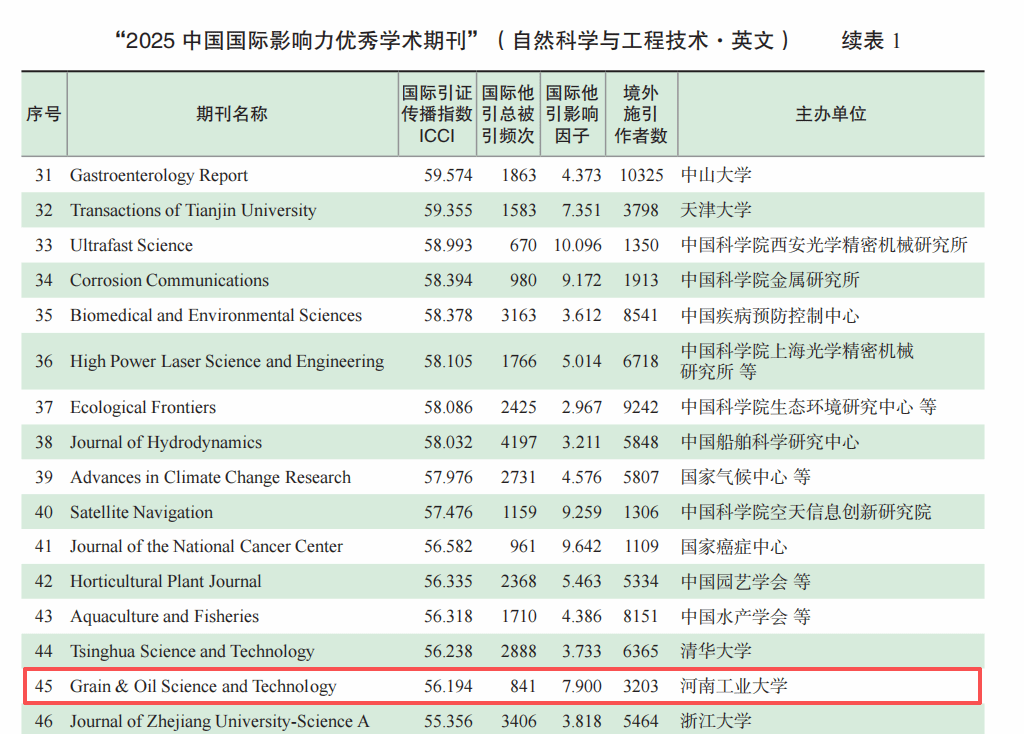This screenshot has width=1024, height=734.
Task: Click the '天津大学' sponsor cell
Action: (716, 210)
